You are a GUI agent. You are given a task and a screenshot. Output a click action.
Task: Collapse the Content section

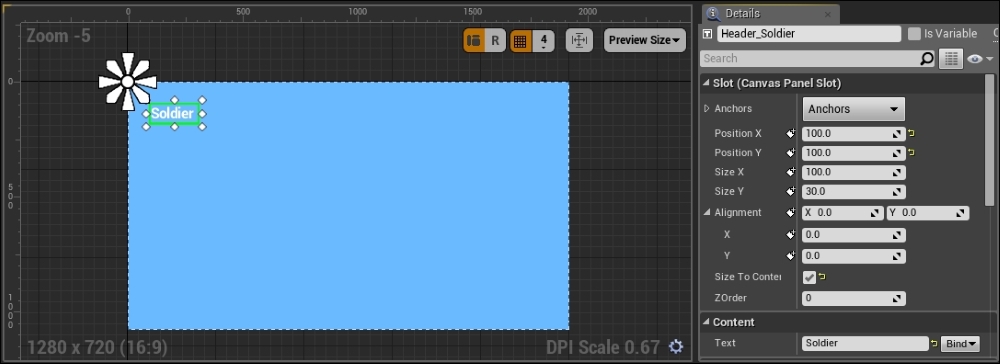[707, 322]
